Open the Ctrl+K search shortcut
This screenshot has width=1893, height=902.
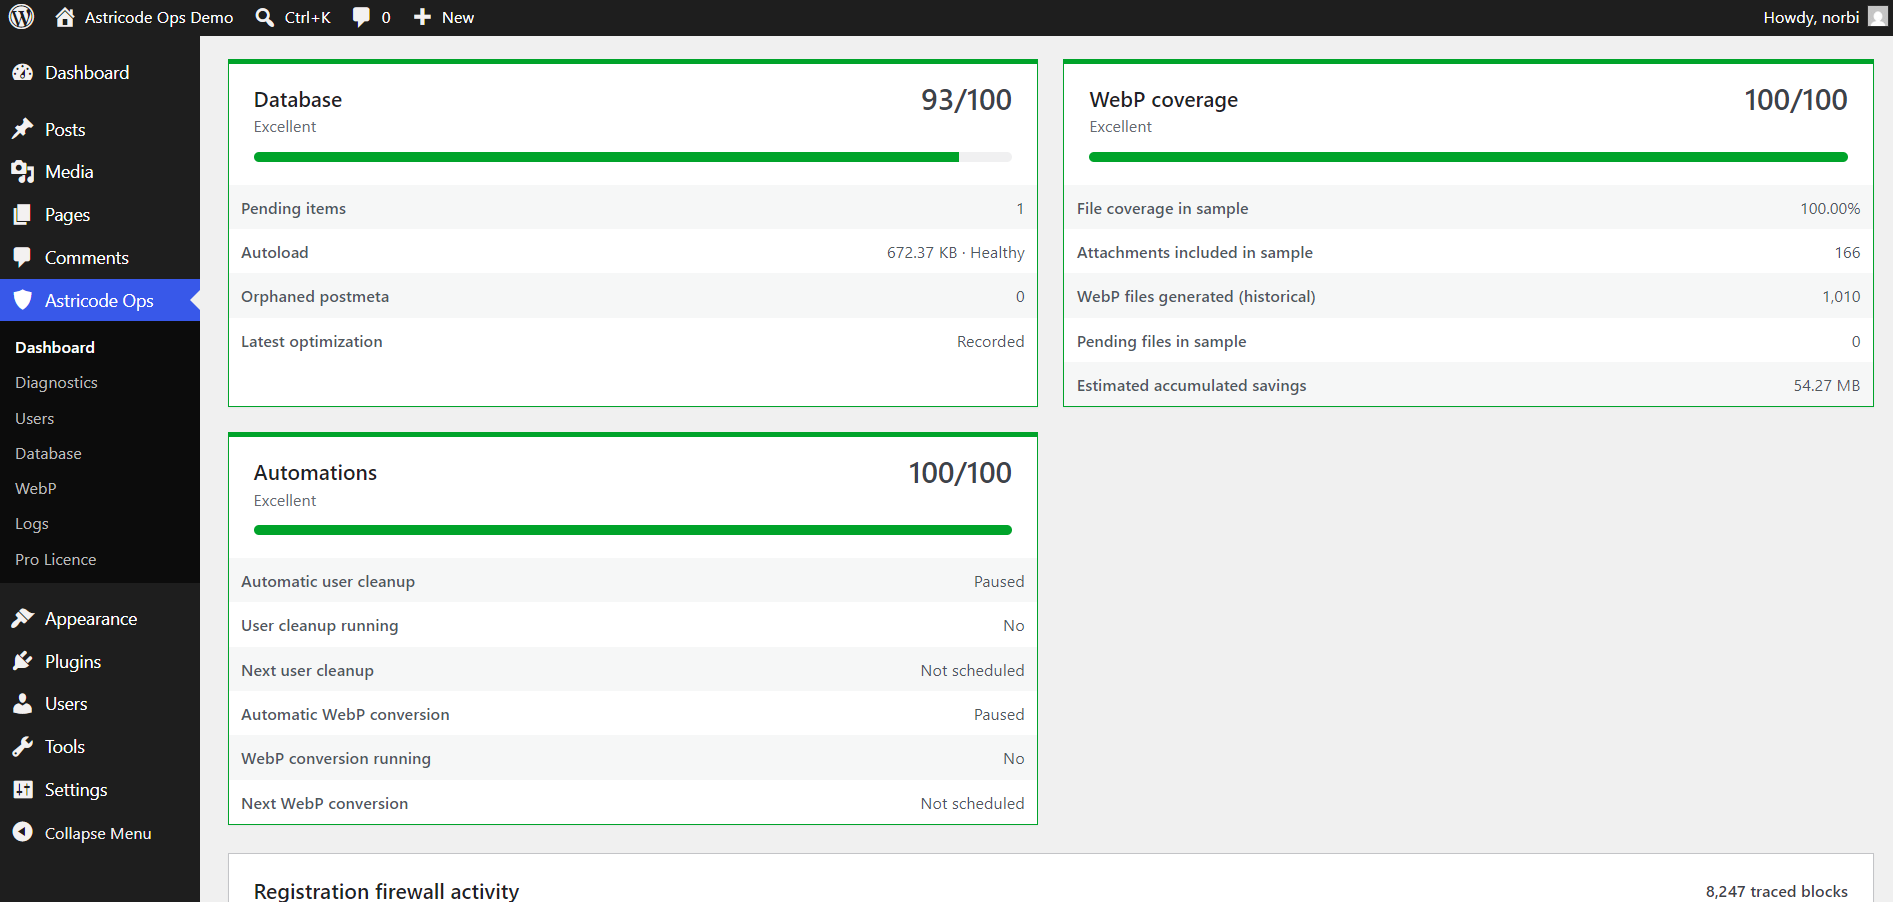coord(307,17)
